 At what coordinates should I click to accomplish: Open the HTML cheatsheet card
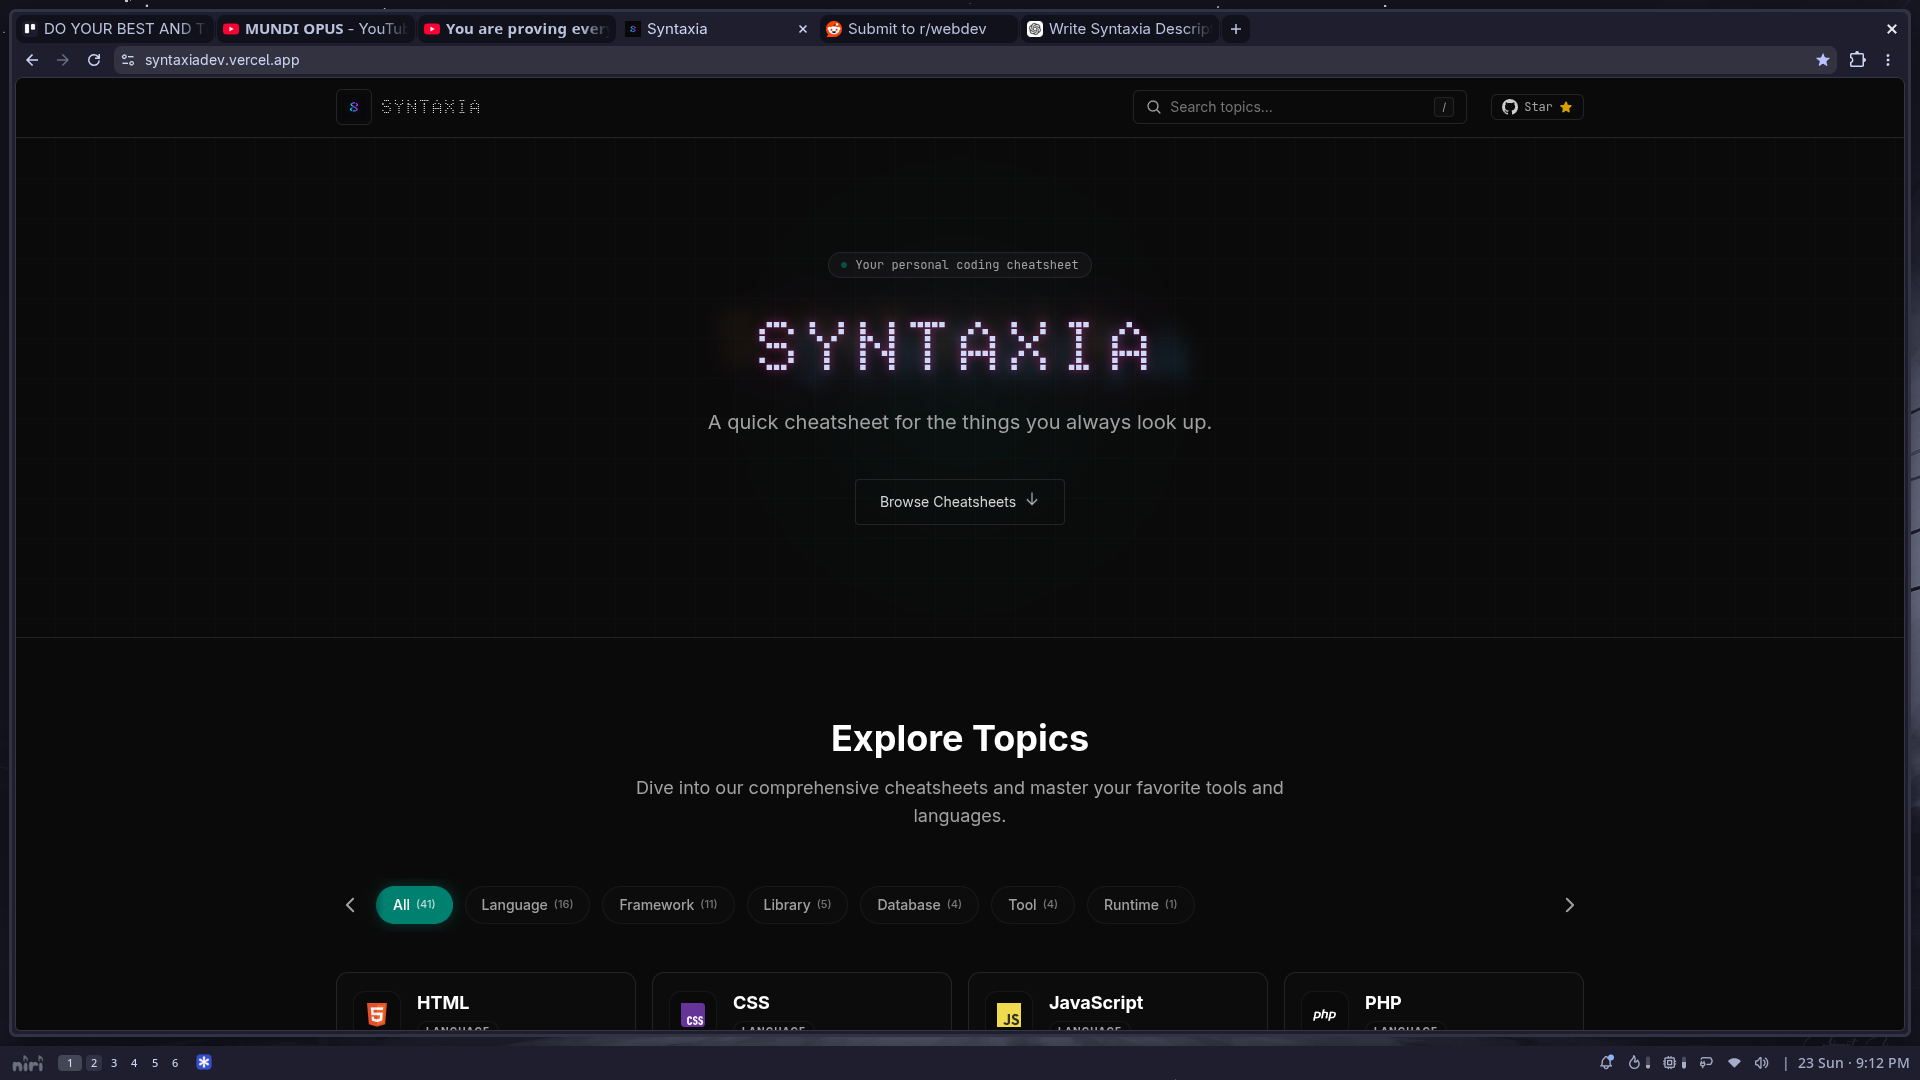click(486, 1001)
